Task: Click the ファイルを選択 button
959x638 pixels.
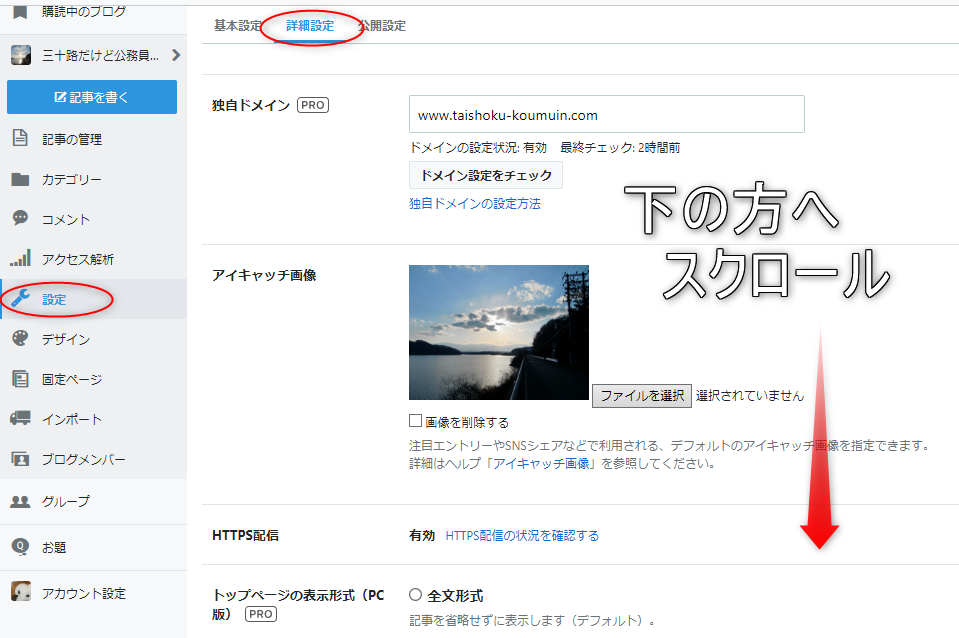Action: (x=642, y=396)
